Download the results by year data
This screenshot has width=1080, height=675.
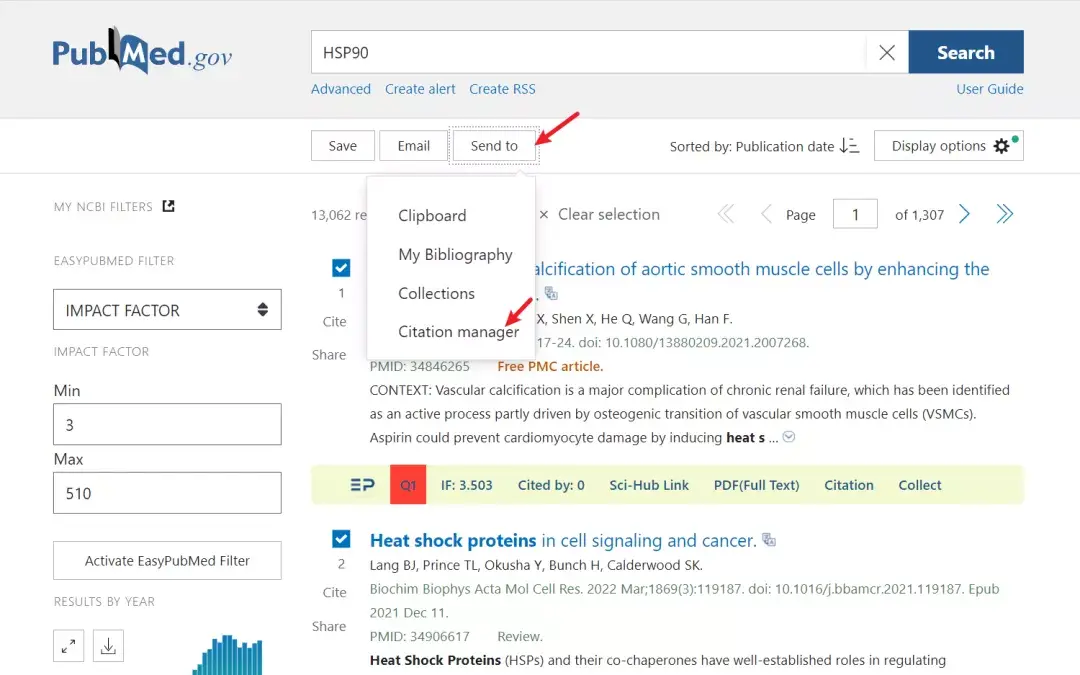[108, 647]
